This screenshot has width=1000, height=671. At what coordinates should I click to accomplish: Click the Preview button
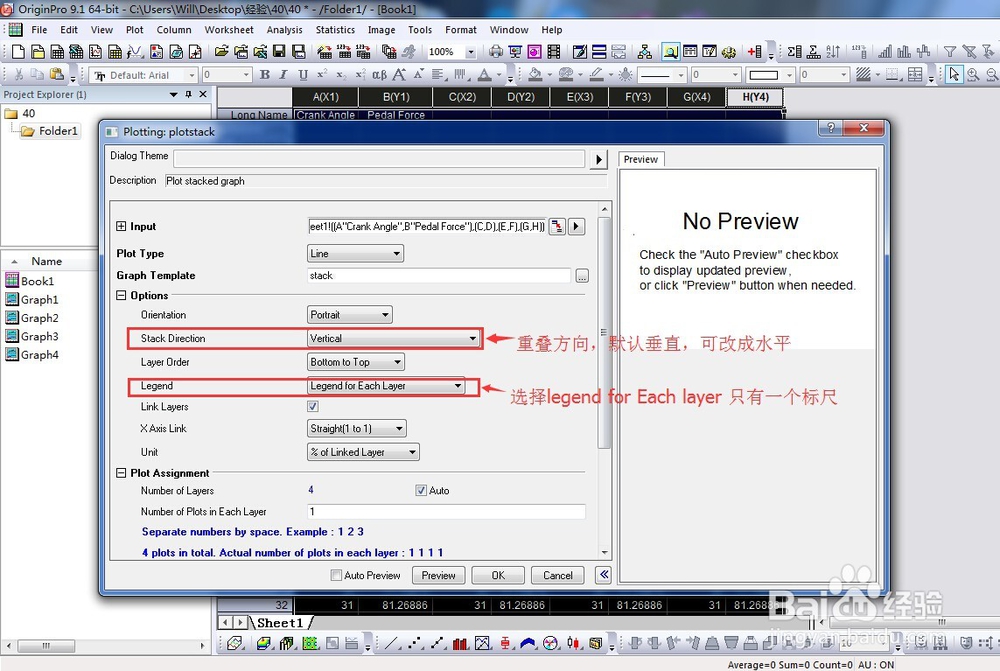439,575
